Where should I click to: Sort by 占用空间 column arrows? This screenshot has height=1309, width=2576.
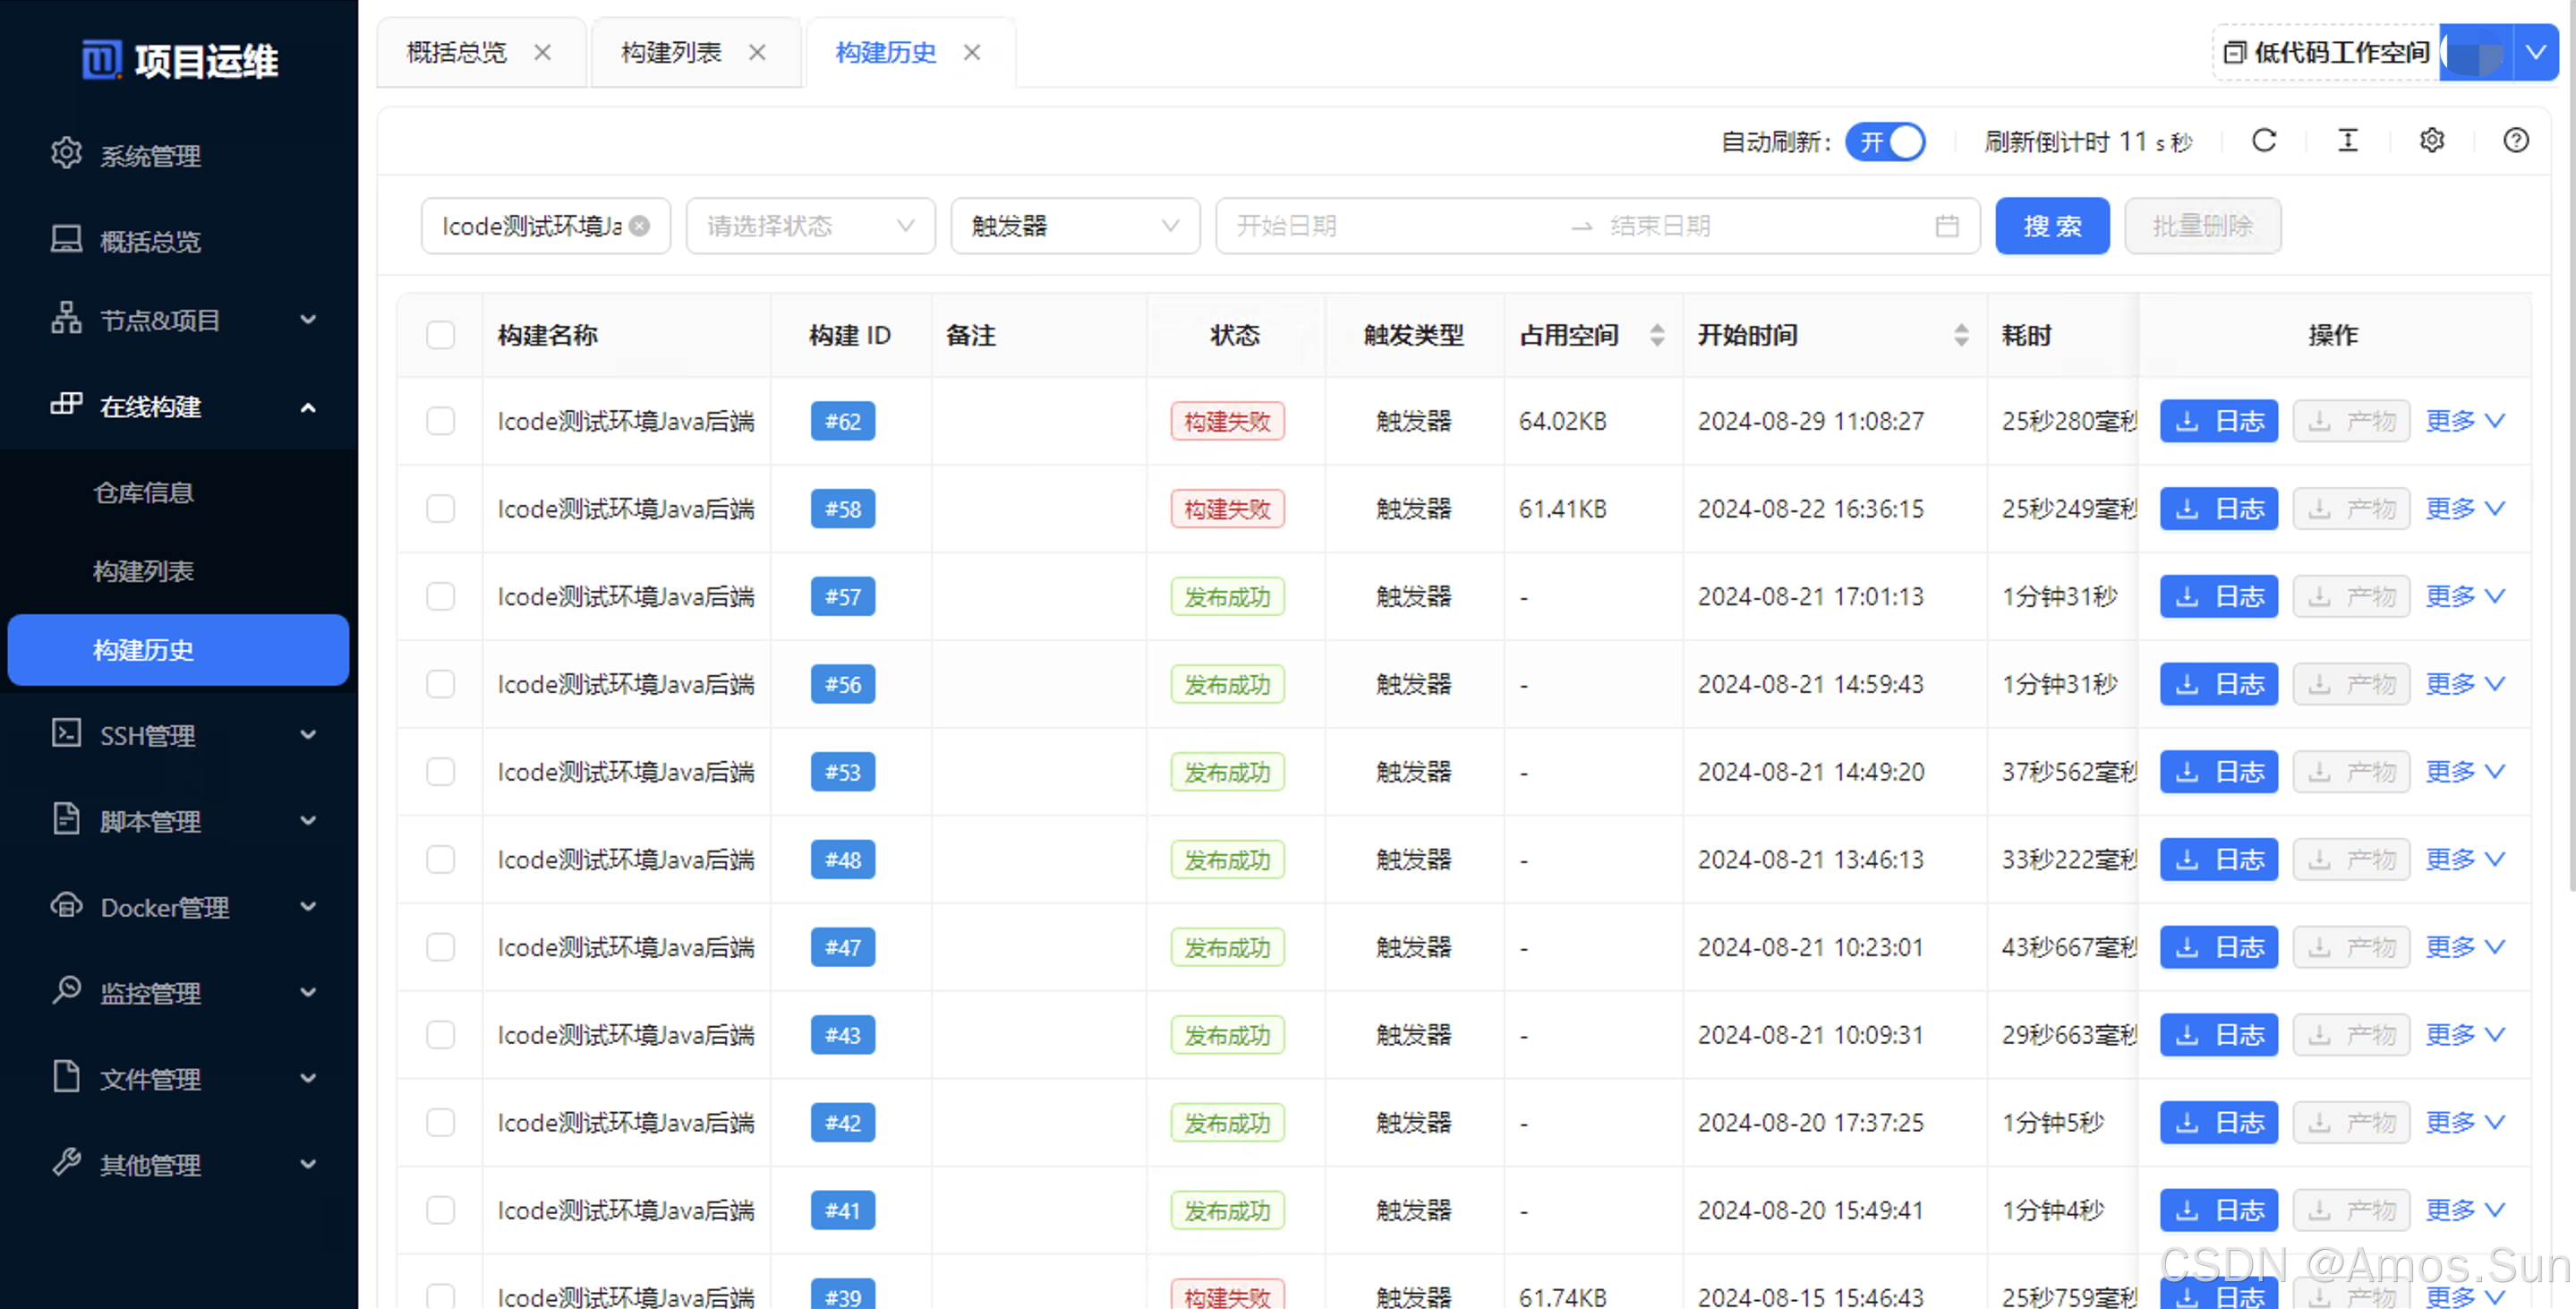pyautogui.click(x=1657, y=335)
